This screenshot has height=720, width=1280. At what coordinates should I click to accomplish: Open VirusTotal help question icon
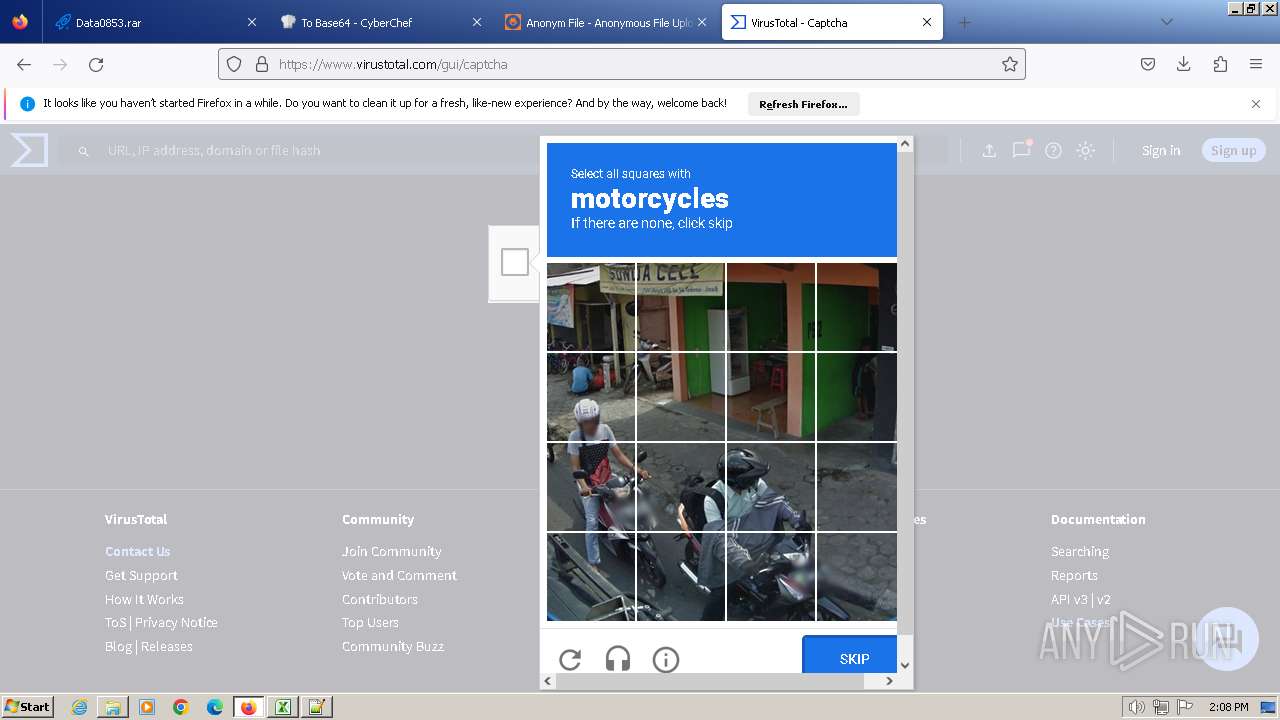pyautogui.click(x=1053, y=150)
